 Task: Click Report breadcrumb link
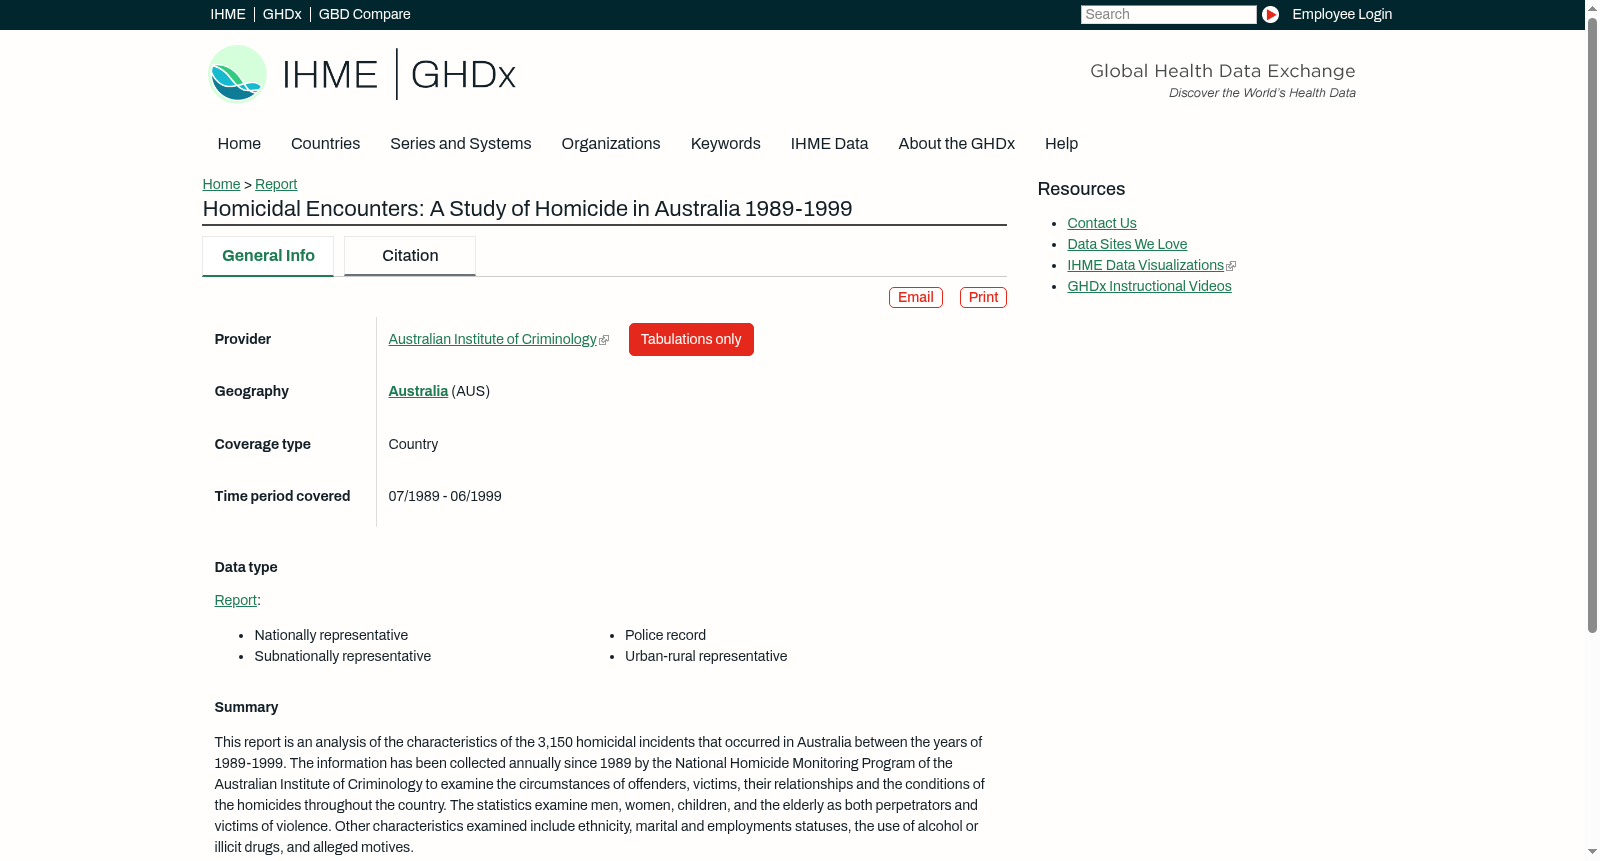click(276, 184)
